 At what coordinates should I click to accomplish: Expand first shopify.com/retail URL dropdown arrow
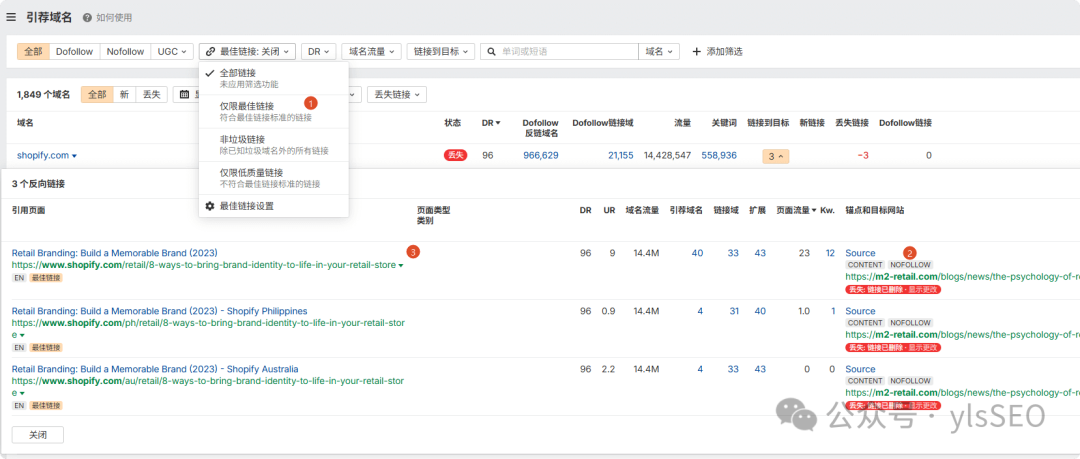(x=401, y=266)
